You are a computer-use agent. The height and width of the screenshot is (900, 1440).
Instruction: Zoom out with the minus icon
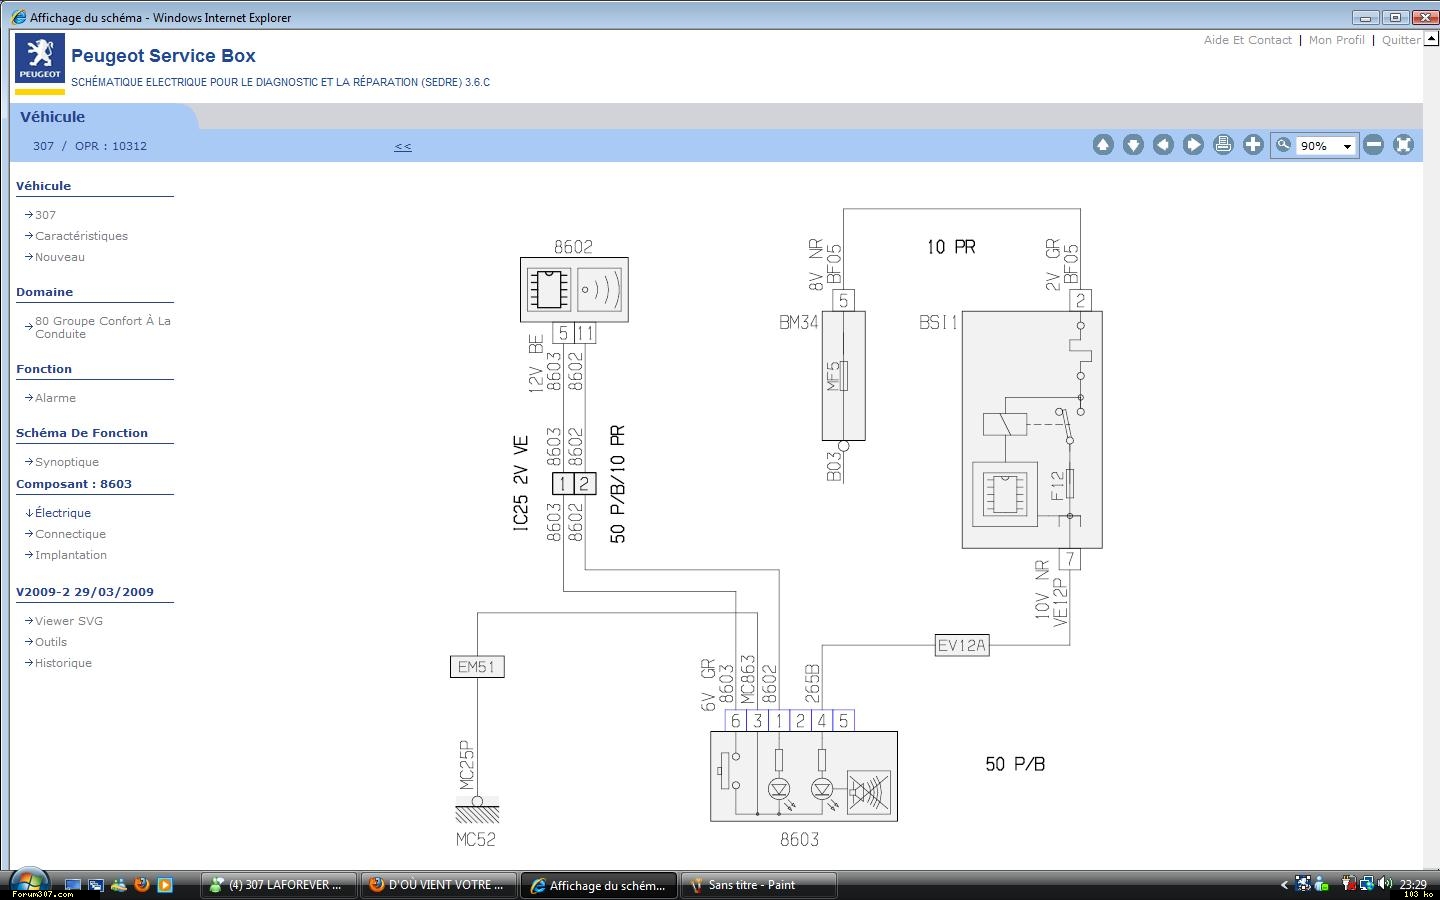(x=1374, y=145)
